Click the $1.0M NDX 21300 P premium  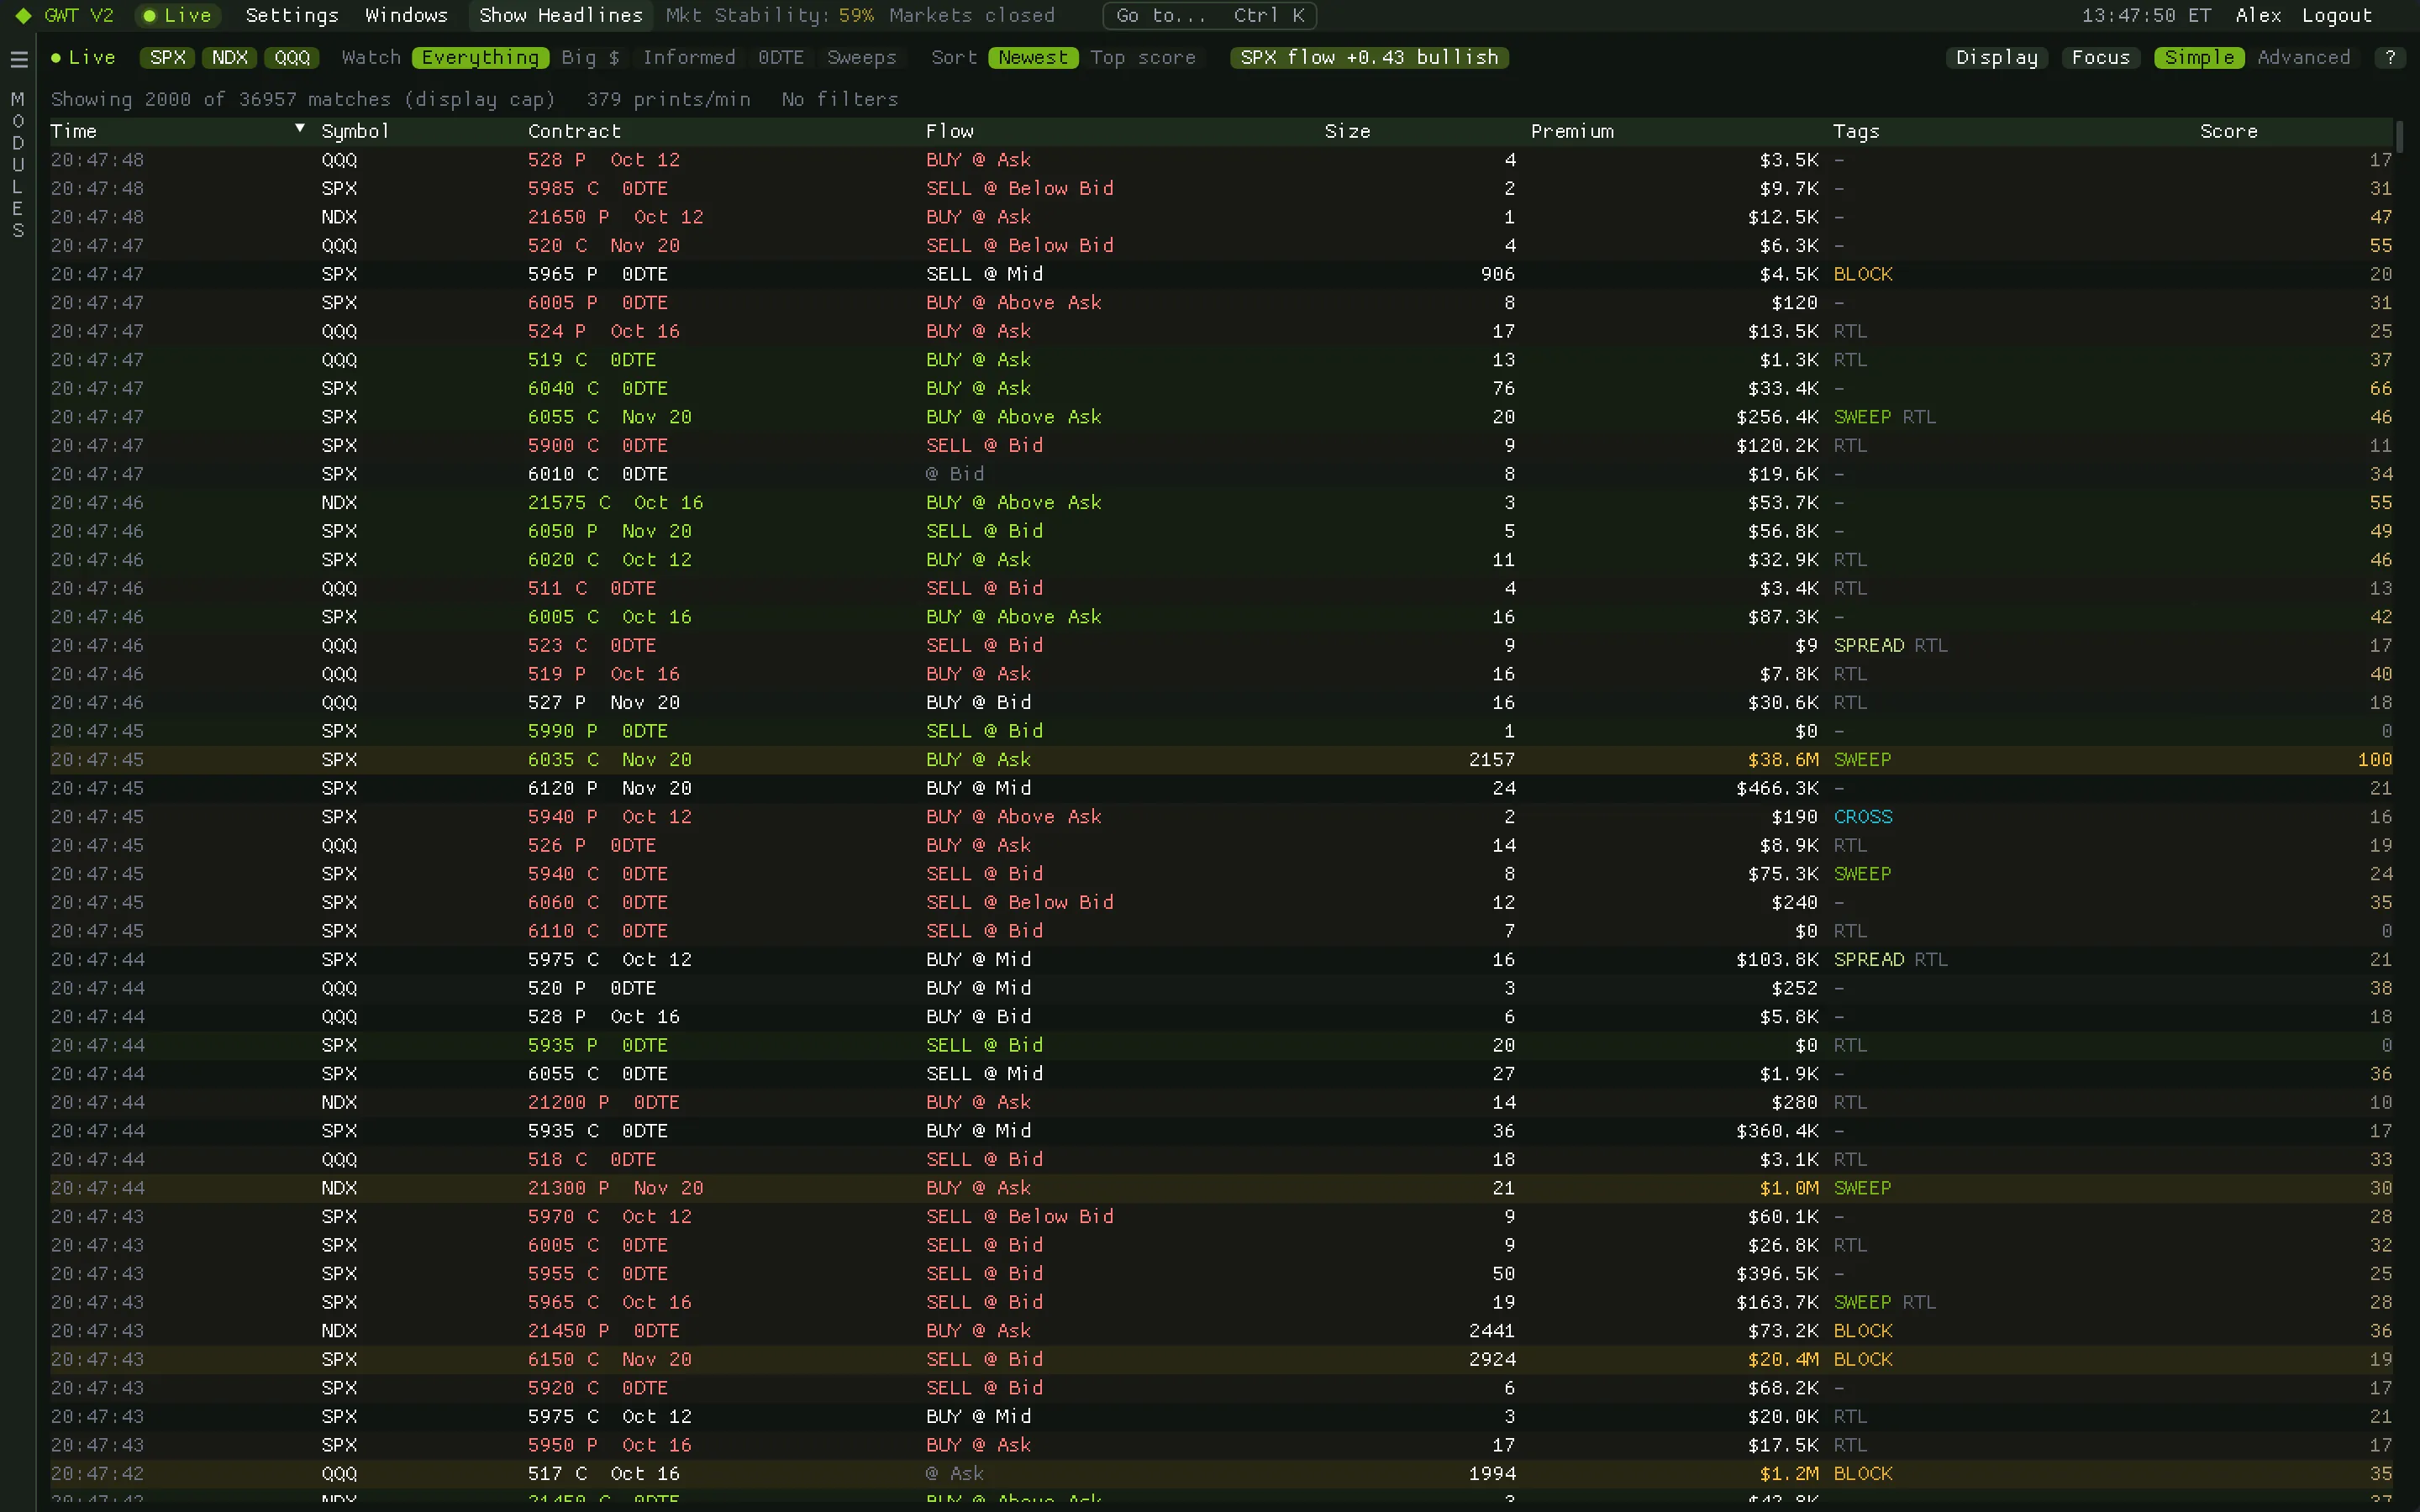(1789, 1188)
